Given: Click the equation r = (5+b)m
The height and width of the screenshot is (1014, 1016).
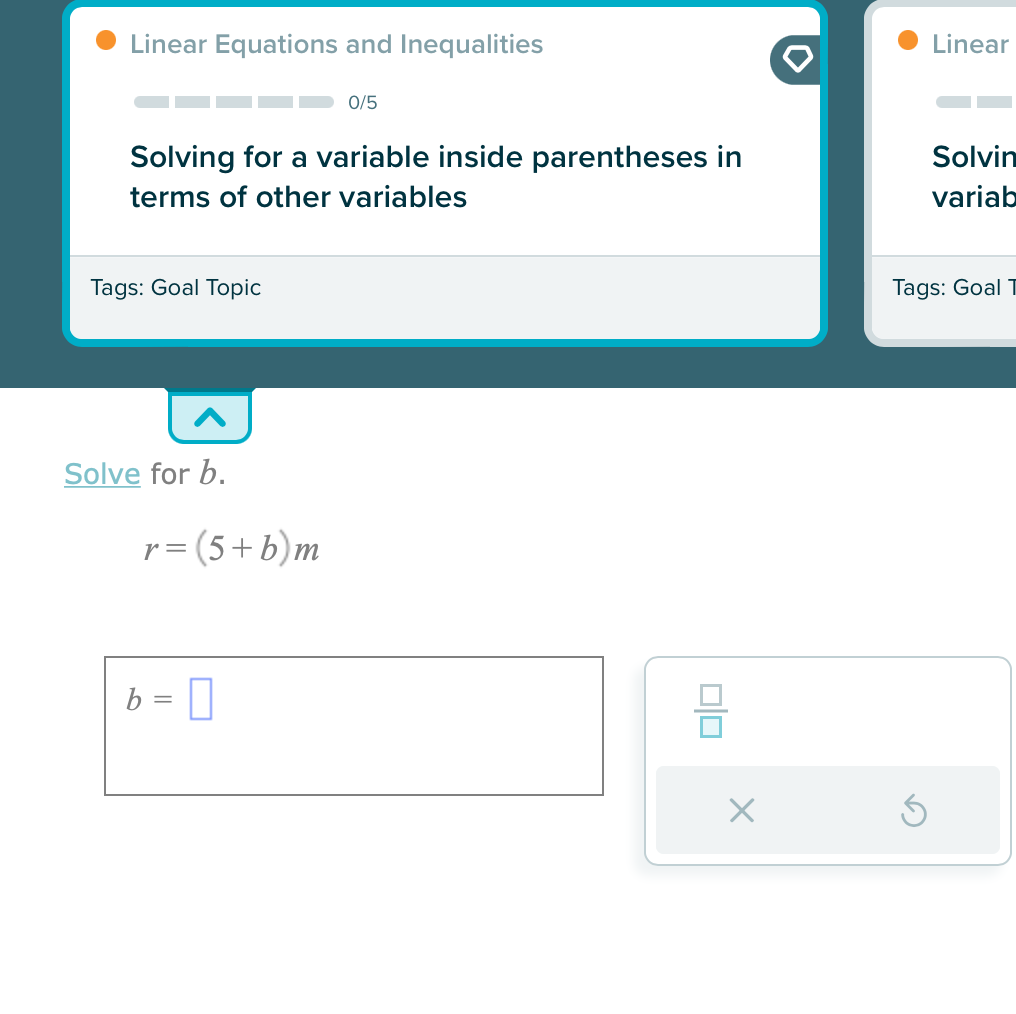Looking at the screenshot, I should (232, 548).
